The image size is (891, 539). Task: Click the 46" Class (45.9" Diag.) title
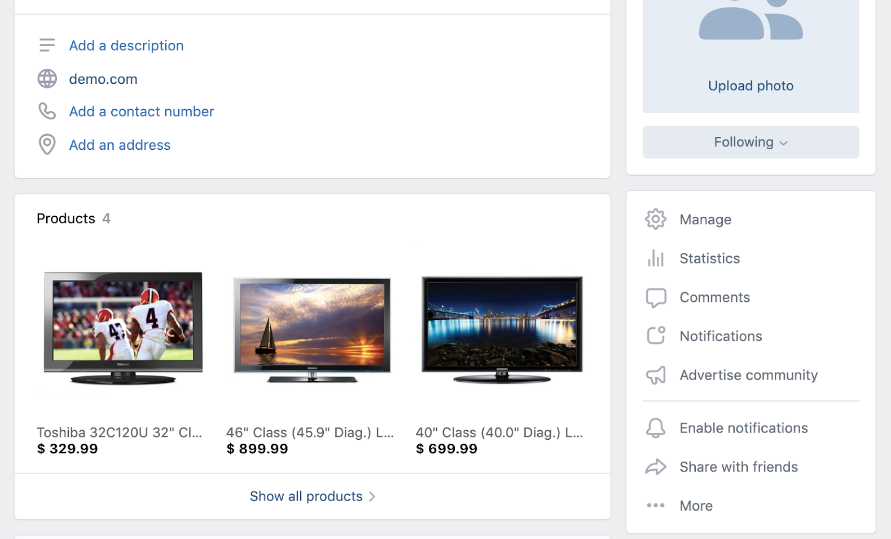click(310, 432)
